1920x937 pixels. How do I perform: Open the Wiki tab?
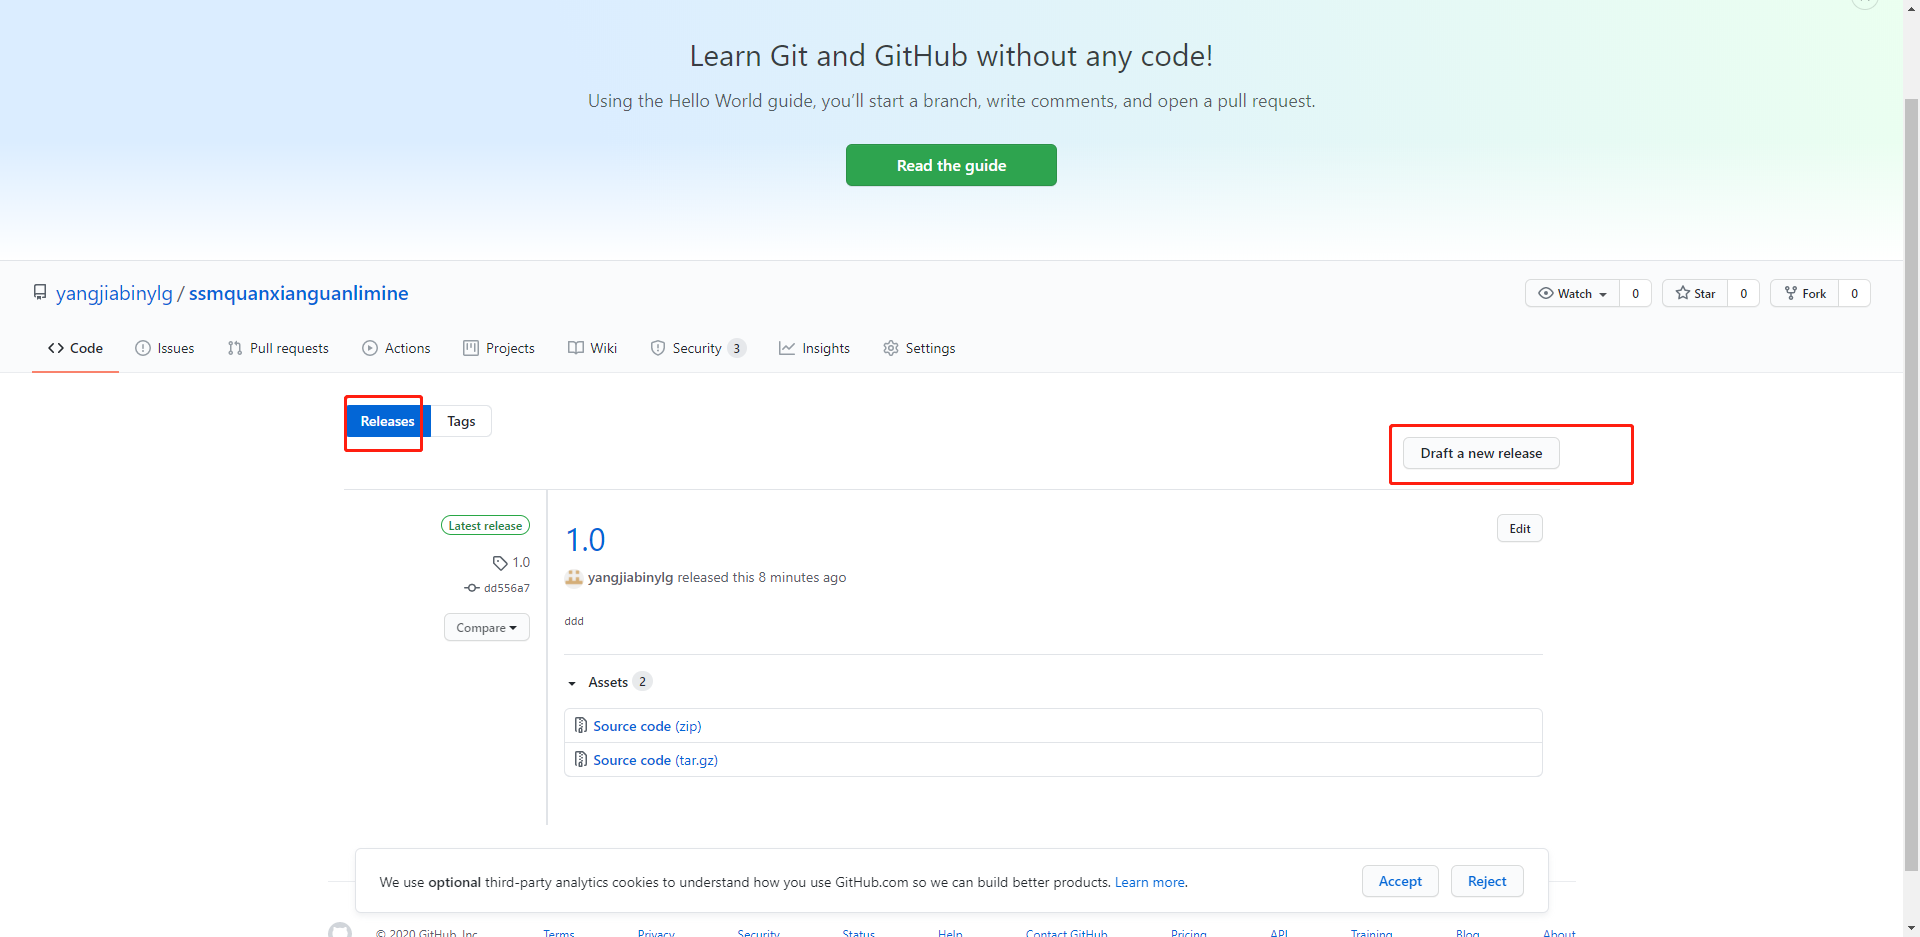592,348
